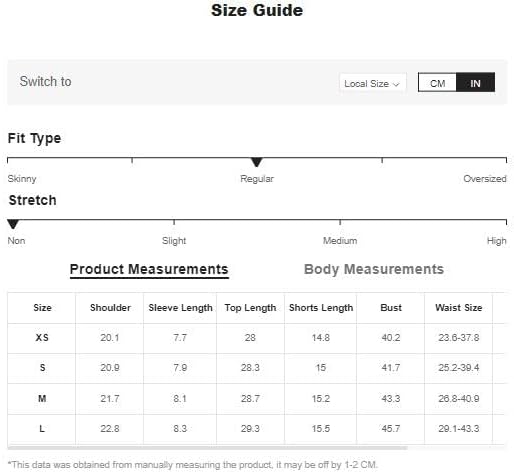Screen dimensions: 514x474
Task: Open the Local Size dropdown
Action: tap(372, 83)
